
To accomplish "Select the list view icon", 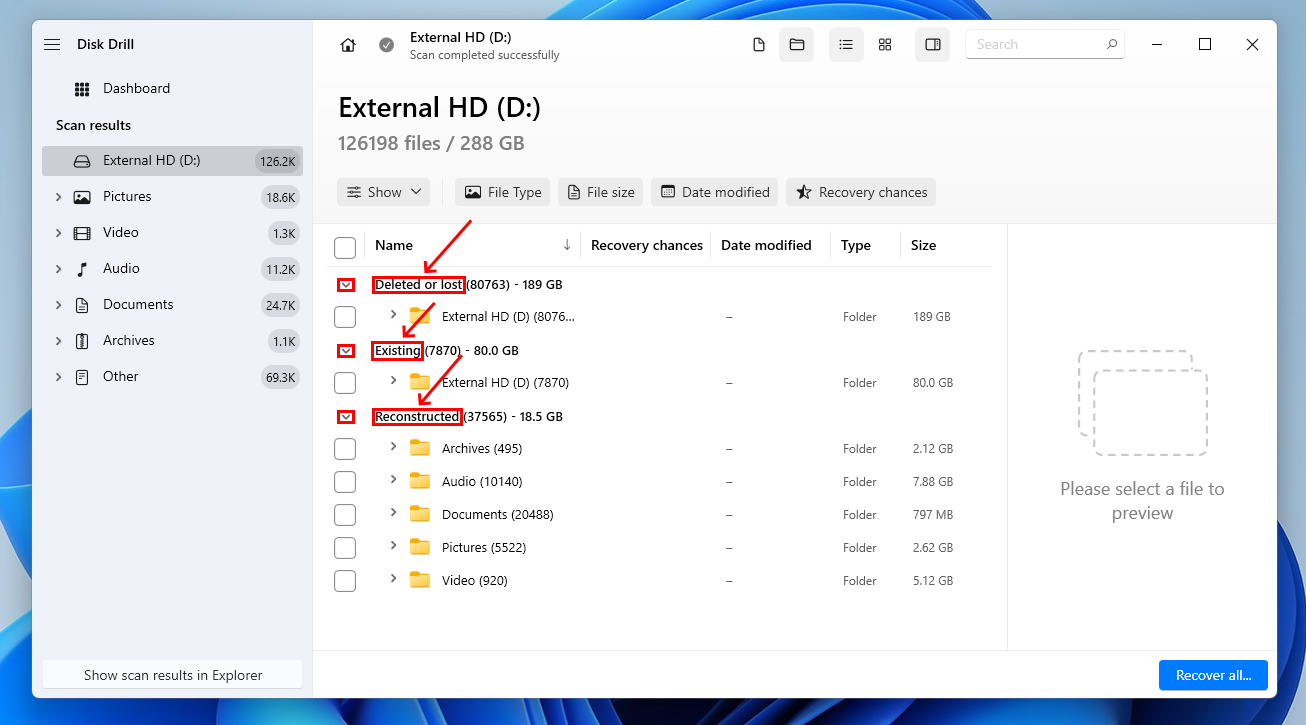I will [846, 45].
